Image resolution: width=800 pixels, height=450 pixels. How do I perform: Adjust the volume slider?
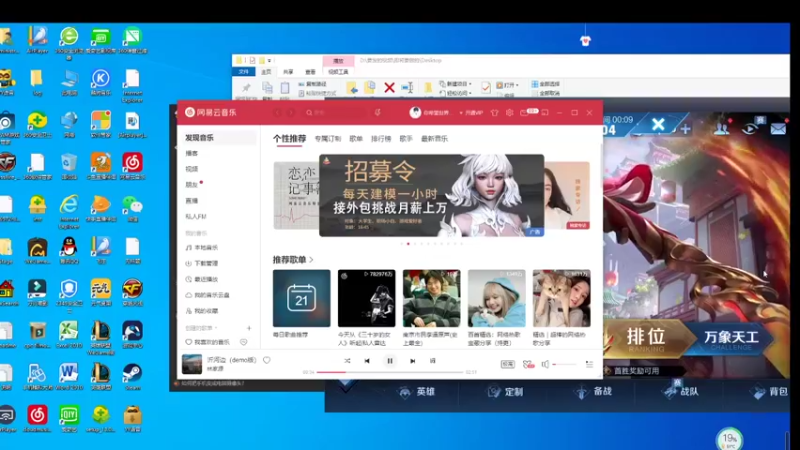click(x=564, y=364)
